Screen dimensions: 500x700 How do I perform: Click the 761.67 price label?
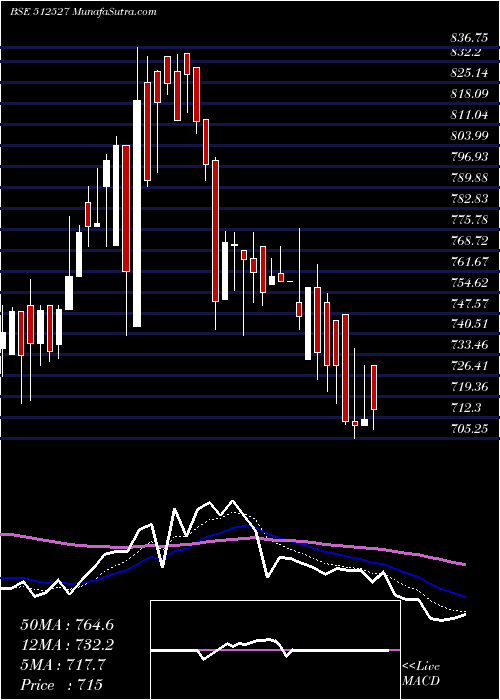pyautogui.click(x=471, y=262)
